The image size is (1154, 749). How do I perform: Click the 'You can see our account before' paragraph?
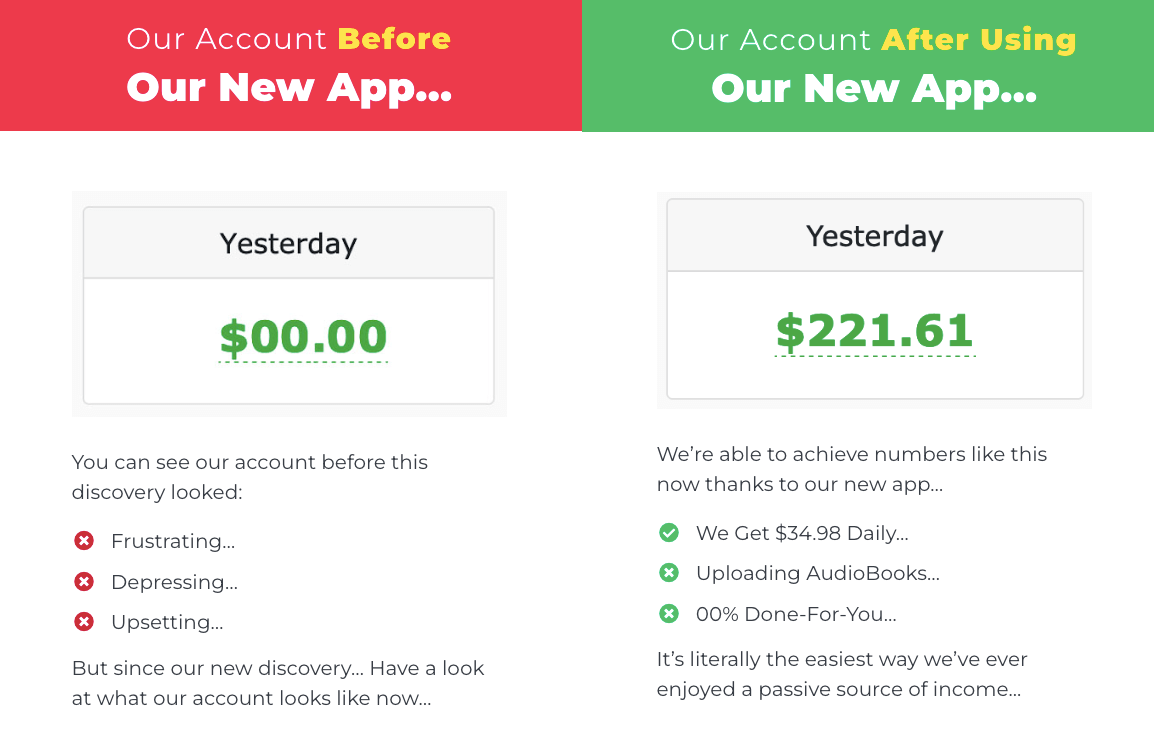coord(249,477)
